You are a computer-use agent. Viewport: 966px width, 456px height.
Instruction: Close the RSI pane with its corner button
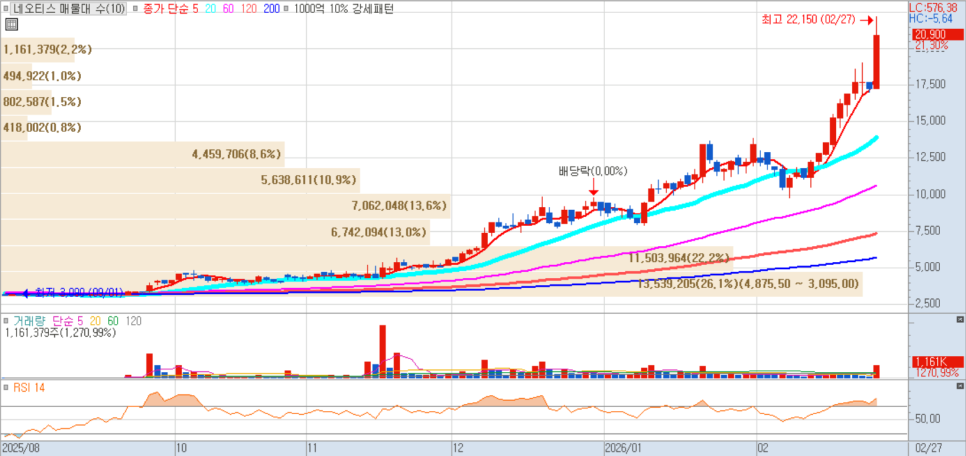[959, 386]
